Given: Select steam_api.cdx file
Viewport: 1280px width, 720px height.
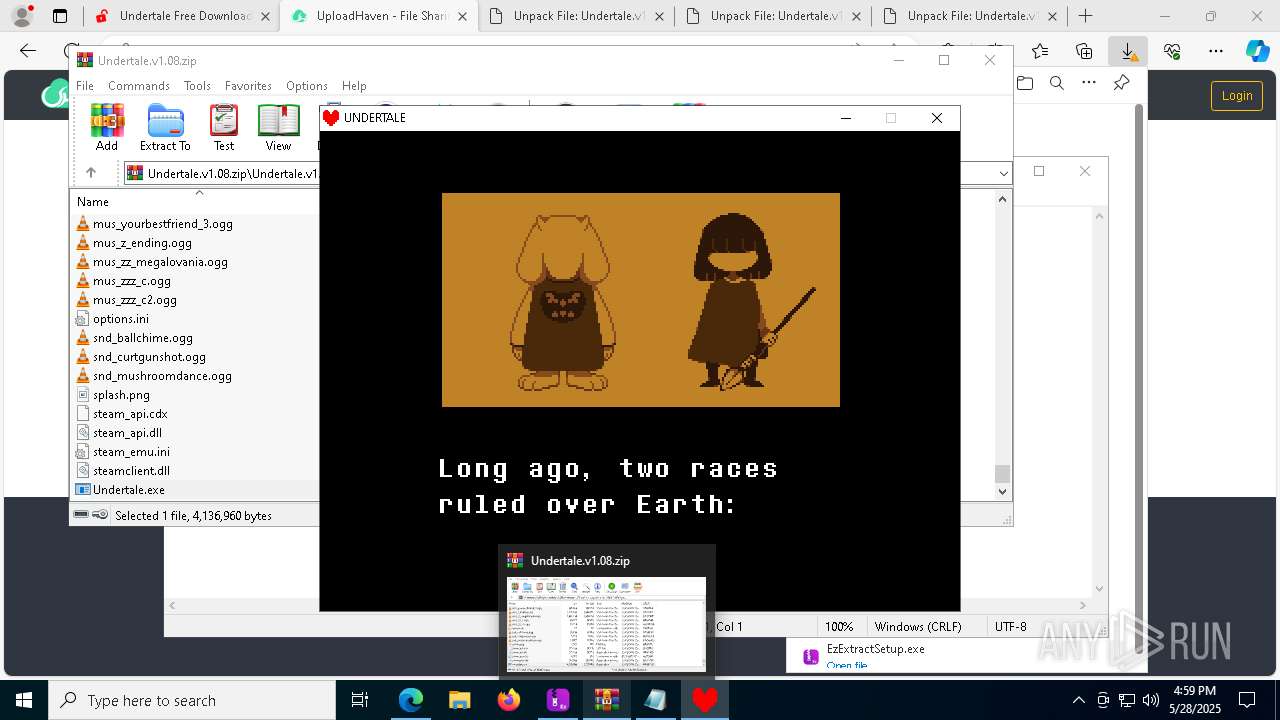Looking at the screenshot, I should (122, 414).
